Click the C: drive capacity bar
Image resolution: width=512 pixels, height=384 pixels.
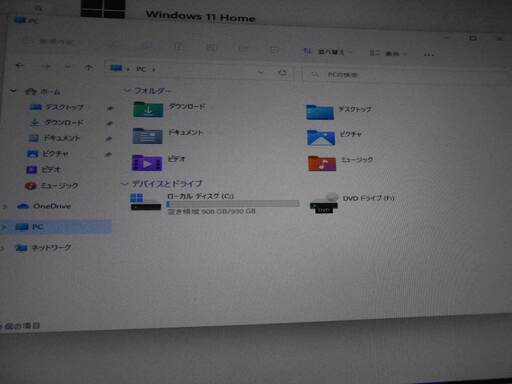233,204
